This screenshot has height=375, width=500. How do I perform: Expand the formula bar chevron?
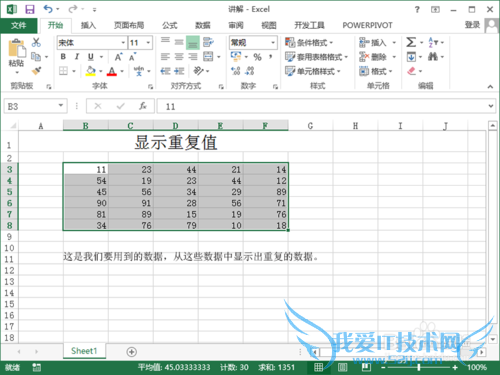[491, 106]
